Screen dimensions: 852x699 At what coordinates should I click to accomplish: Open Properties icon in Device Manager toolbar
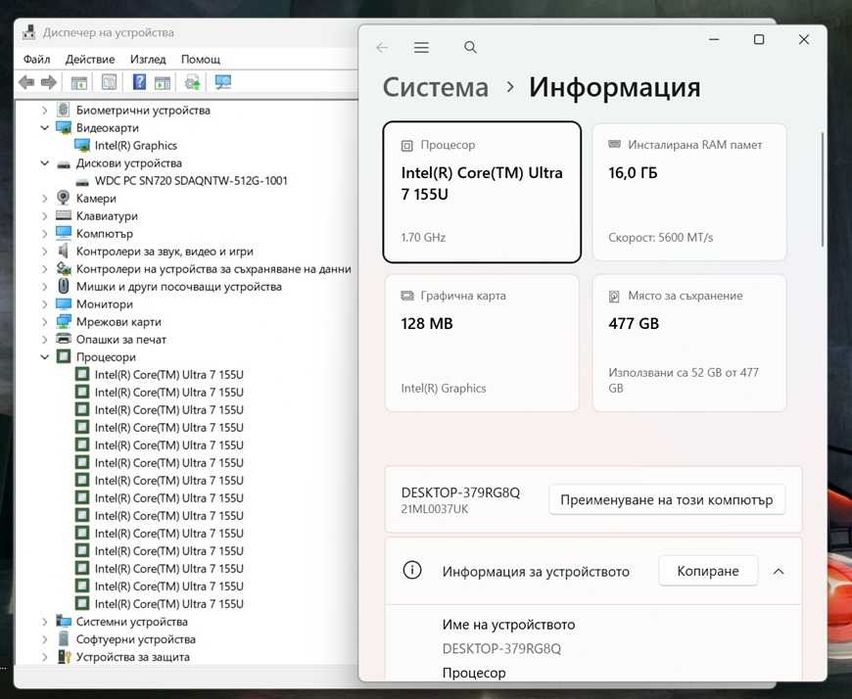click(x=109, y=82)
